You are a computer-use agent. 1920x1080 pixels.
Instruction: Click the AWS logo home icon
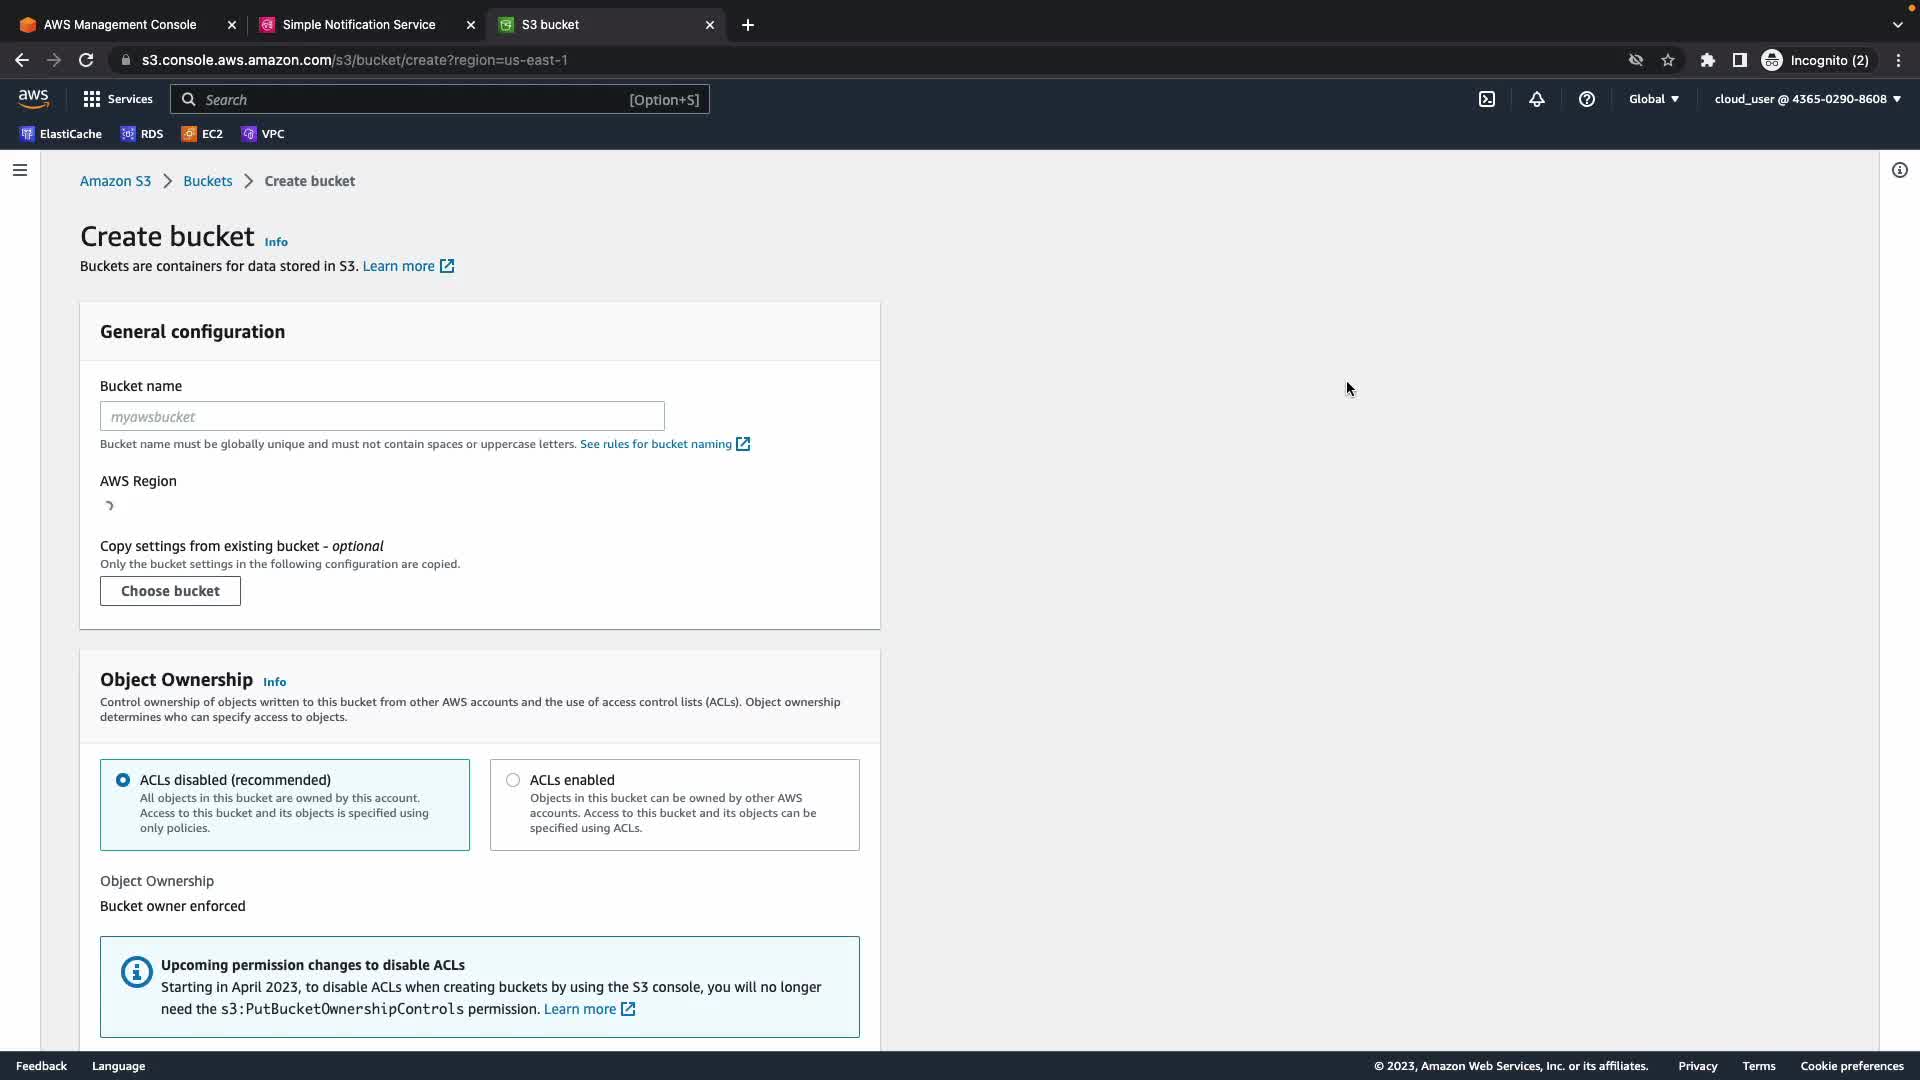33,98
